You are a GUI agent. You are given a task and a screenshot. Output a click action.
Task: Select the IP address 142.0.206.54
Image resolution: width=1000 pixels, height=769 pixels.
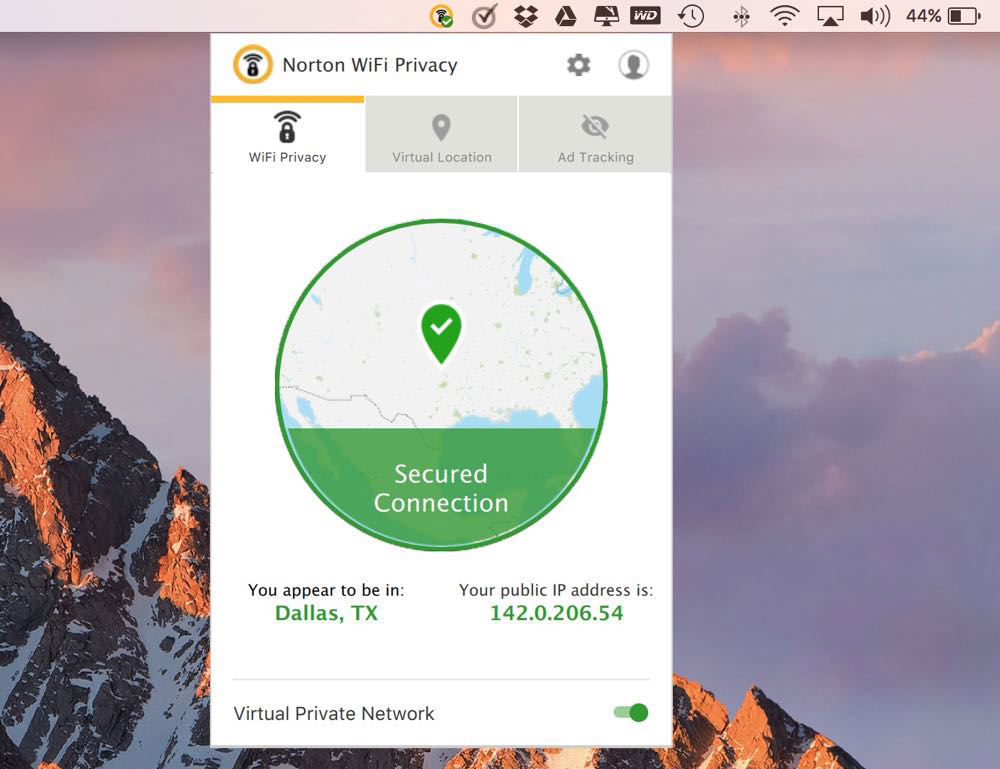pyautogui.click(x=556, y=613)
